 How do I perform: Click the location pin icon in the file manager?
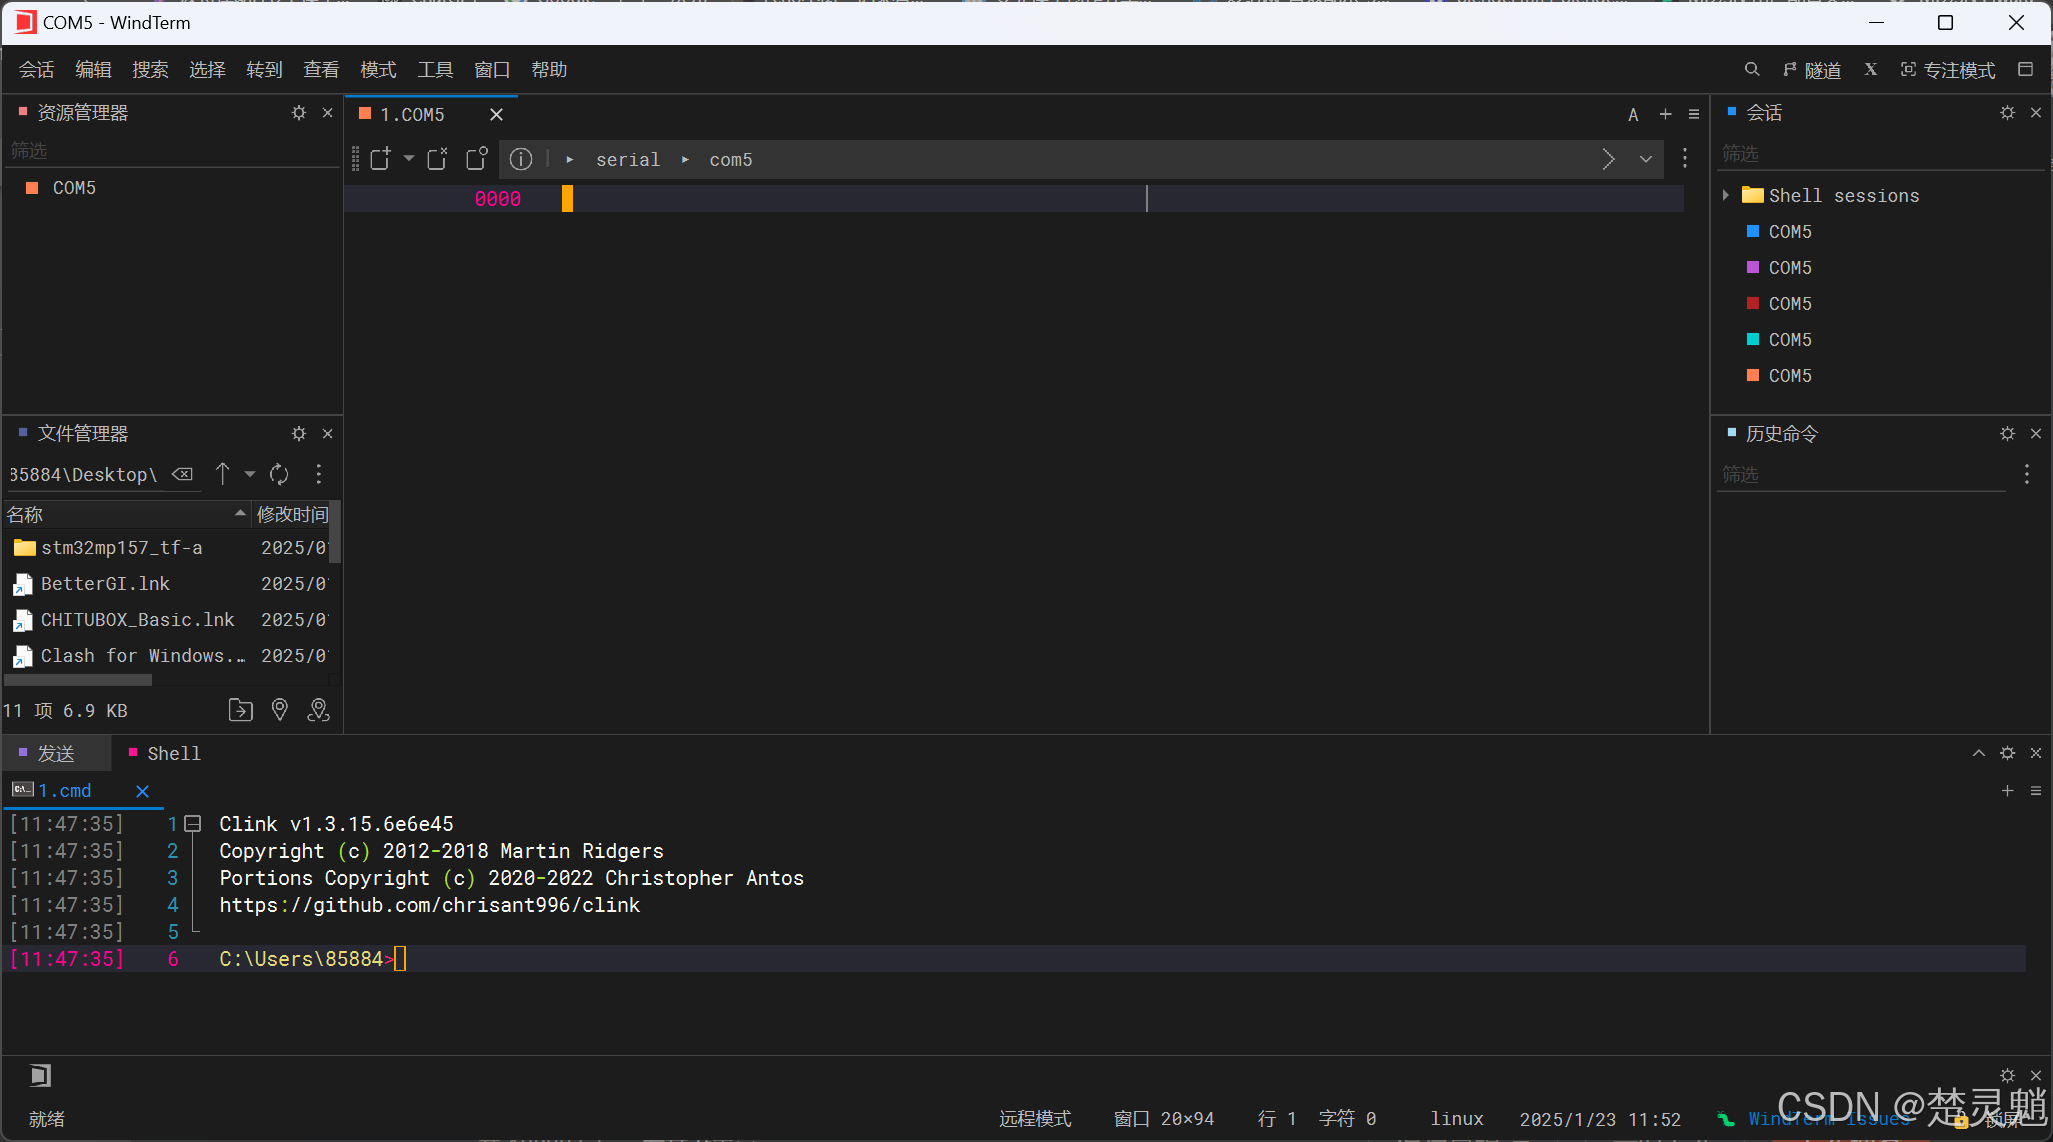280,710
